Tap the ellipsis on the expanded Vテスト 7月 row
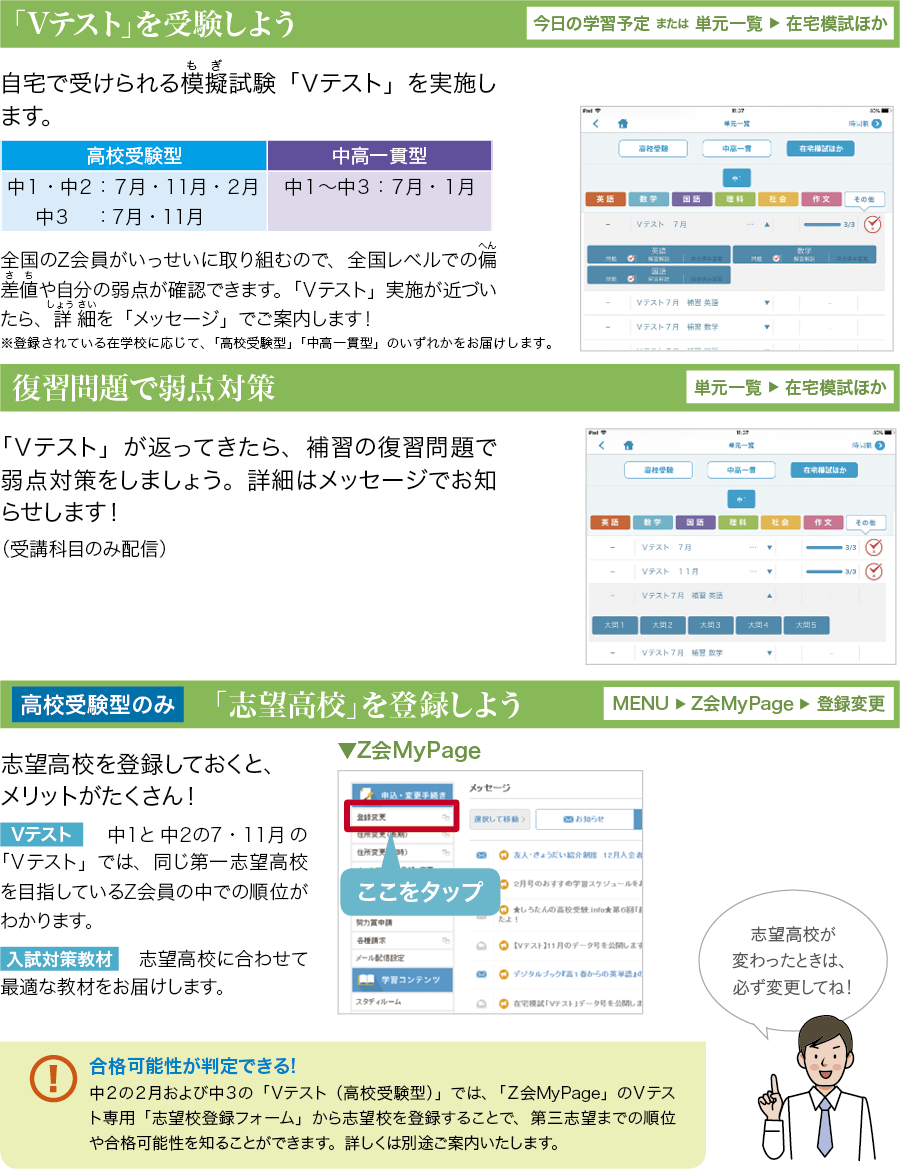Image resolution: width=900 pixels, height=1170 pixels. click(x=750, y=224)
